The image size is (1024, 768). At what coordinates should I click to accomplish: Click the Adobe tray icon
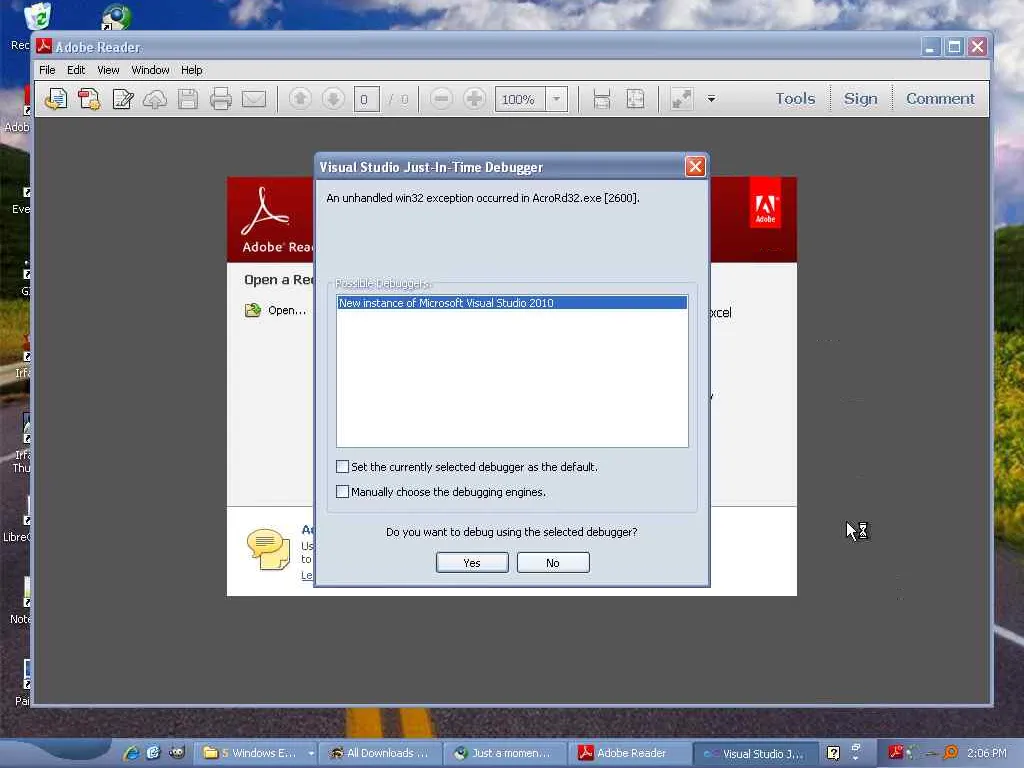[x=895, y=752]
